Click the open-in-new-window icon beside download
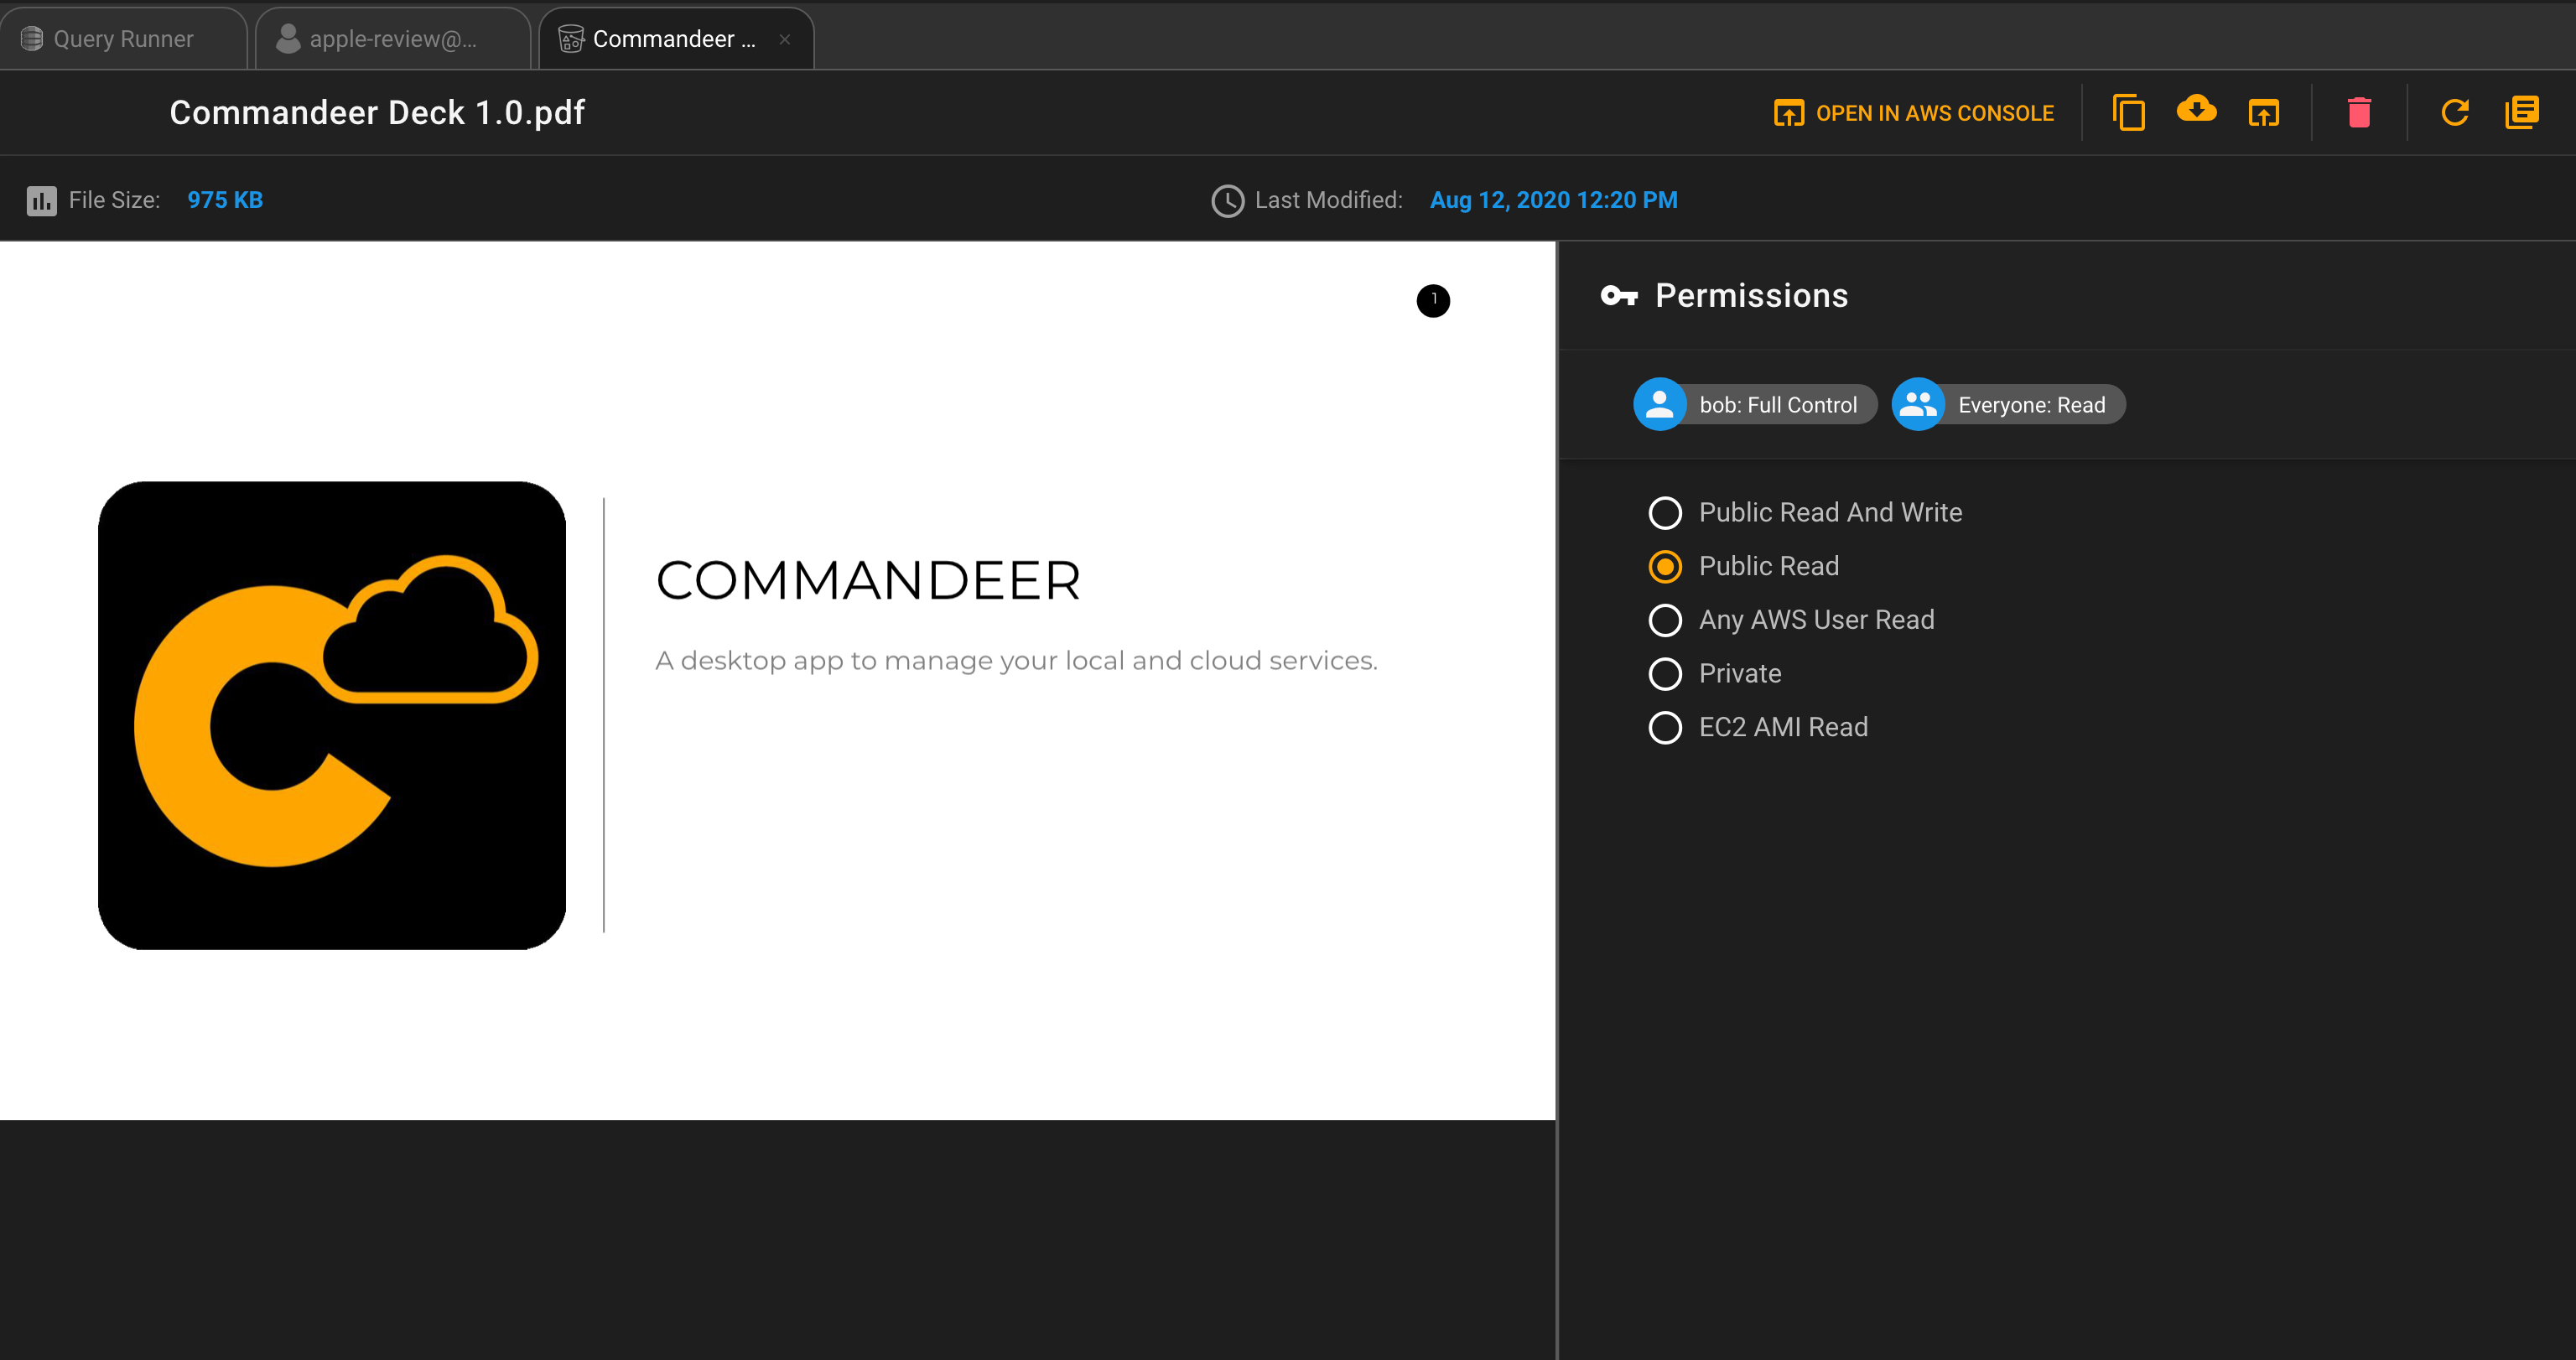The height and width of the screenshot is (1360, 2576). tap(2264, 113)
